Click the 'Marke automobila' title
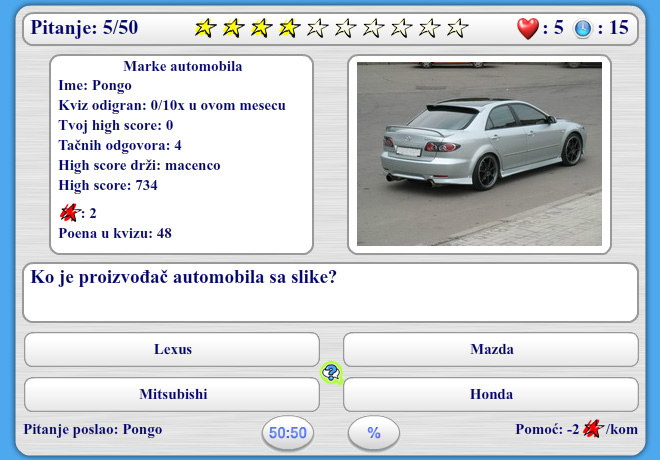 point(183,66)
